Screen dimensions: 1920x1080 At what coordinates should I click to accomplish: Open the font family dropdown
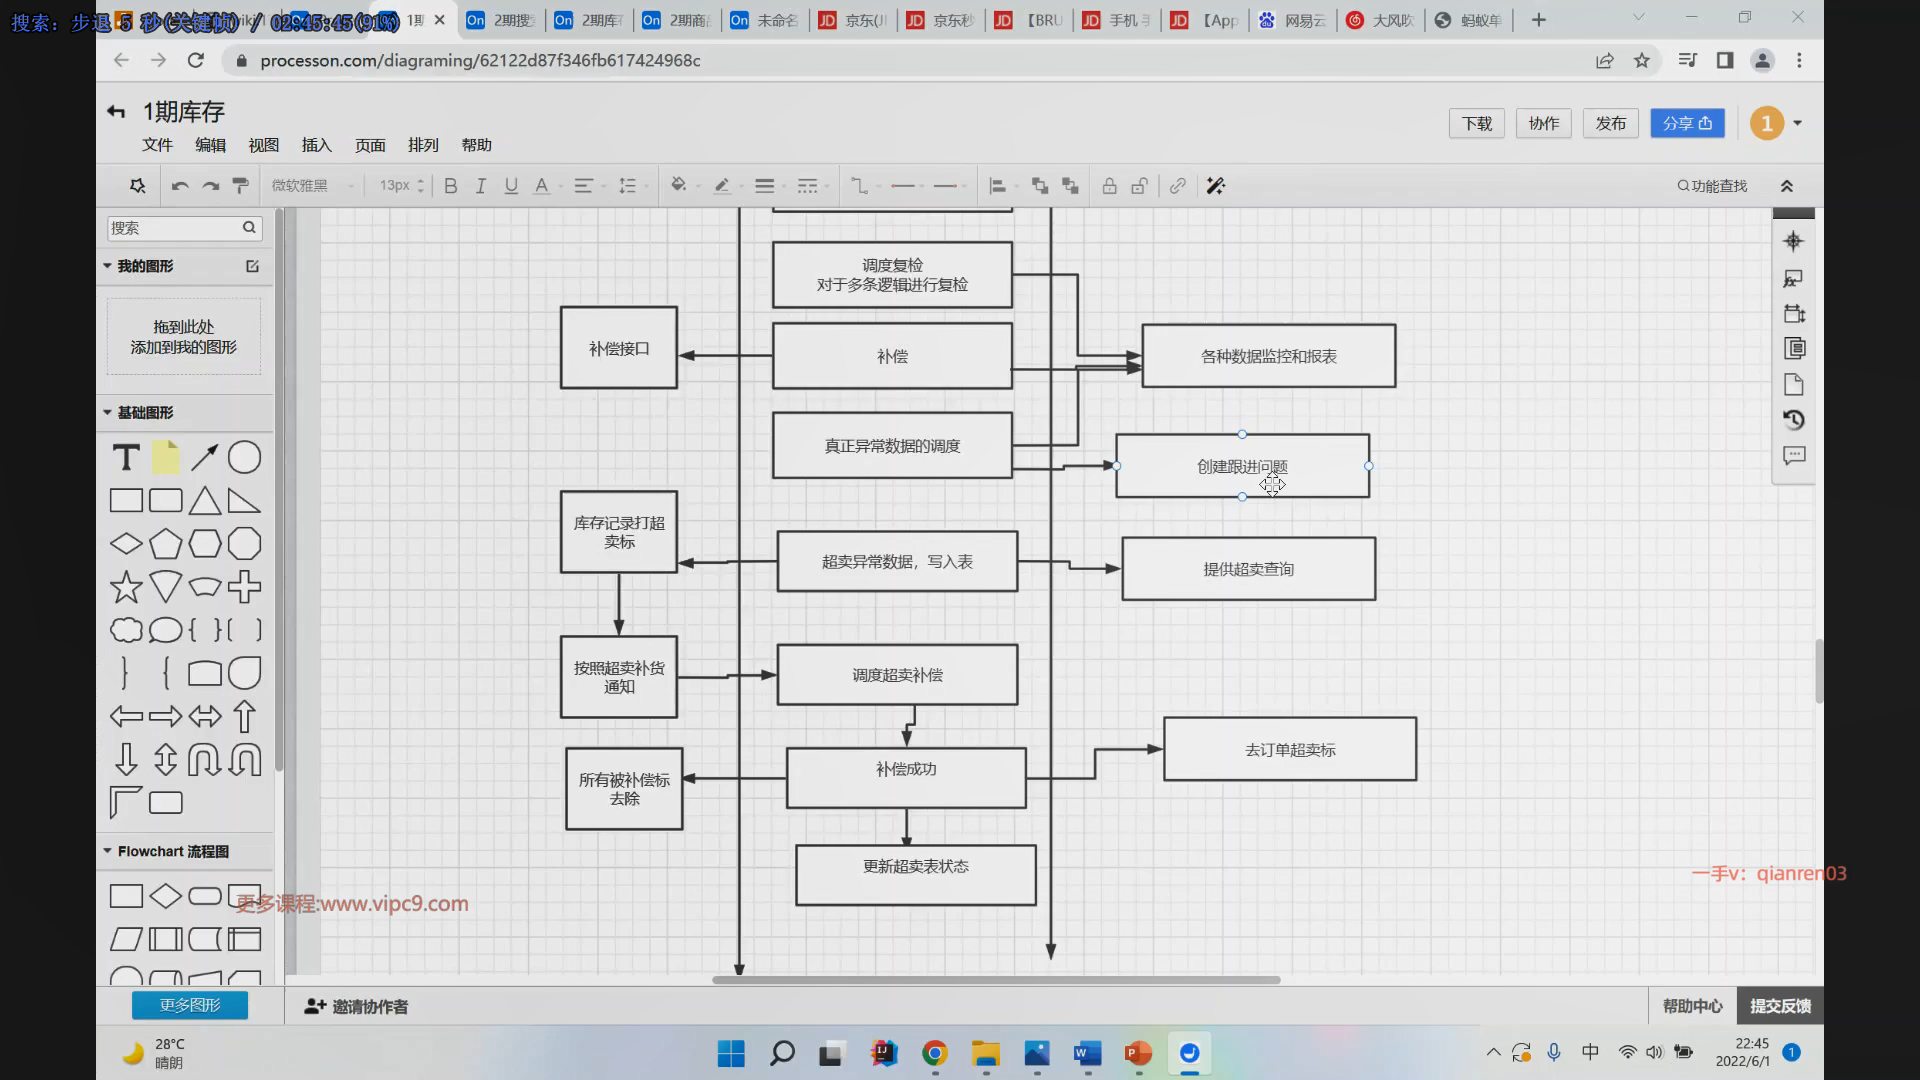[x=312, y=186]
